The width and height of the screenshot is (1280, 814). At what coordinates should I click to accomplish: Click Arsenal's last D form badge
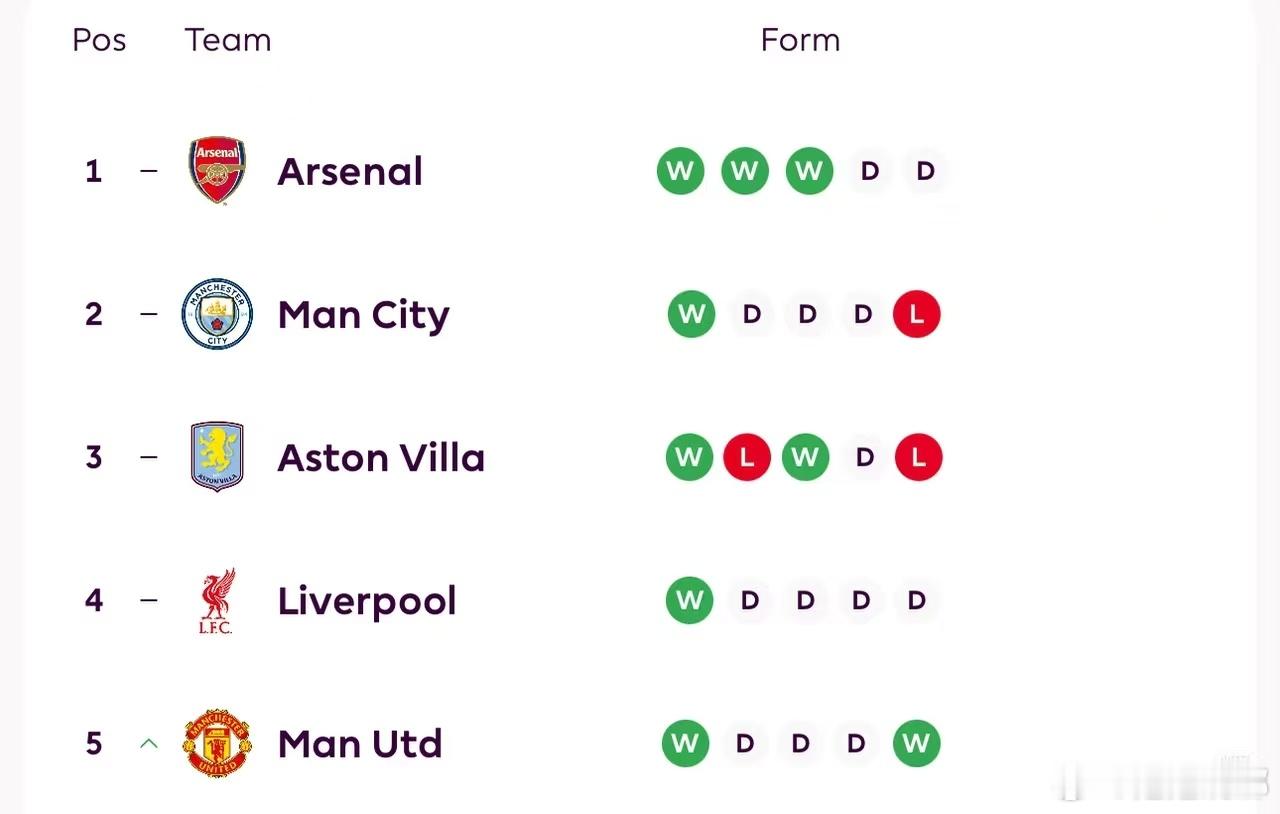[925, 171]
